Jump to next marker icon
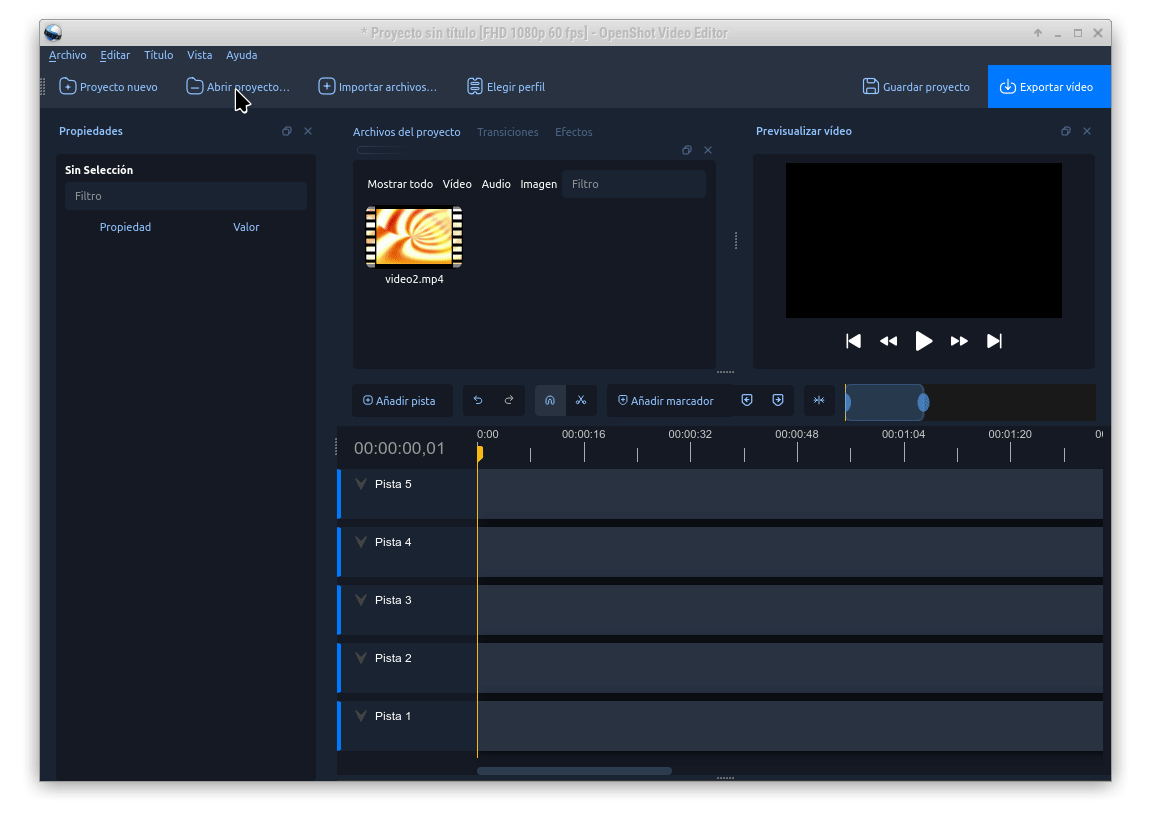Screen dimensions: 1150x822 coord(778,401)
